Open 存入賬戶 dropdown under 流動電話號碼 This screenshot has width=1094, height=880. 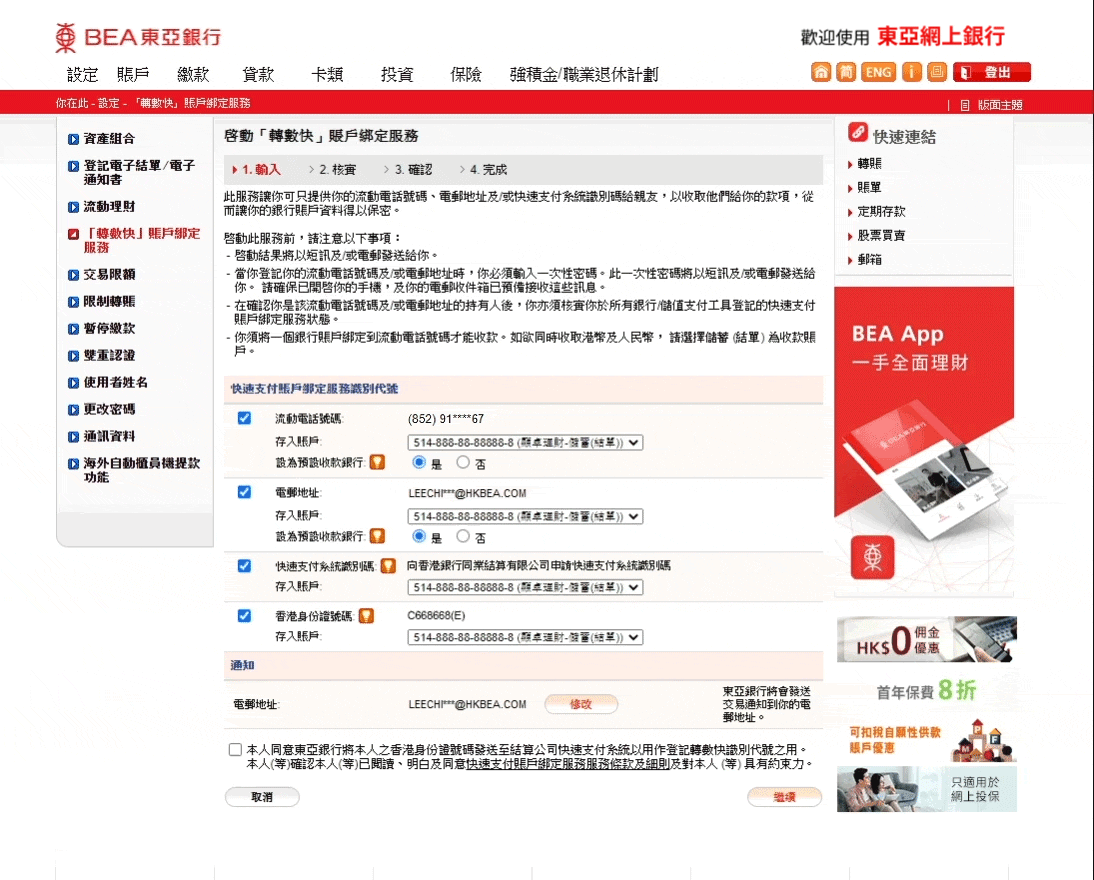pyautogui.click(x=525, y=442)
